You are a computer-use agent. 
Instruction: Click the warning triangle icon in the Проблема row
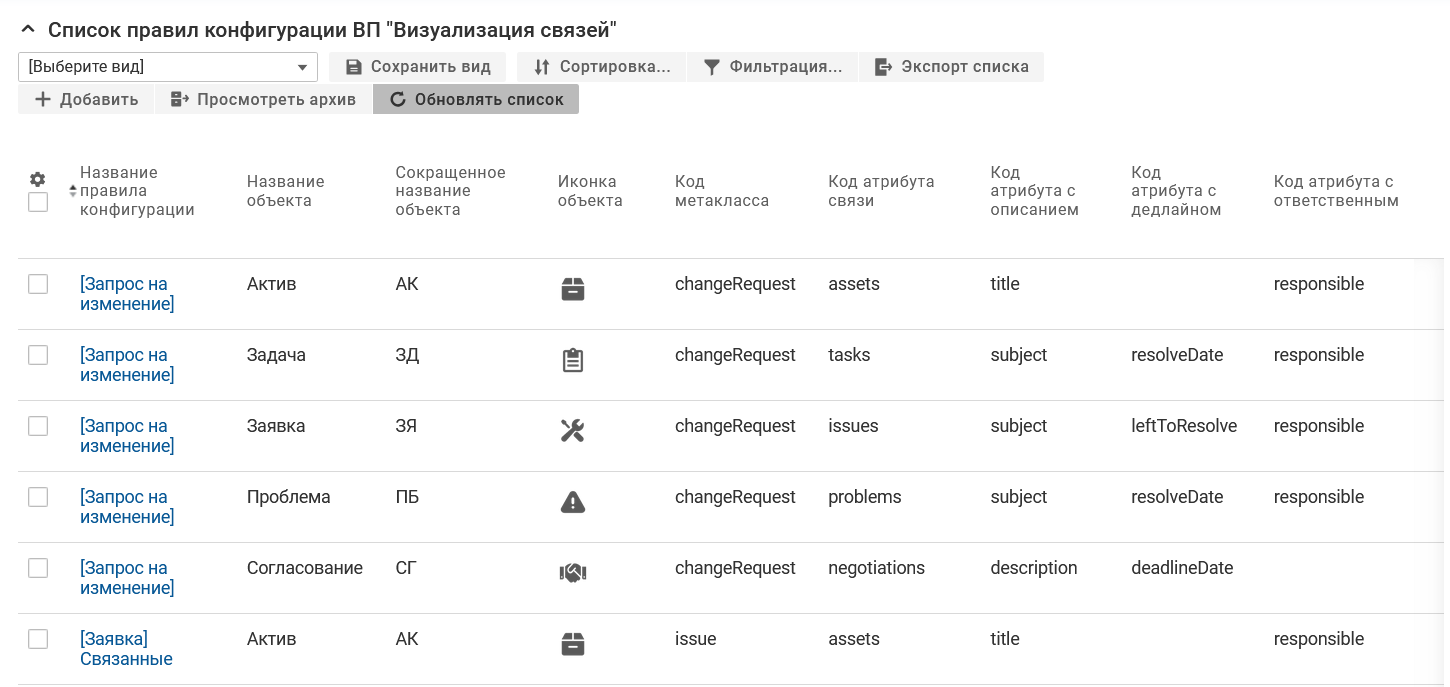pyautogui.click(x=572, y=502)
